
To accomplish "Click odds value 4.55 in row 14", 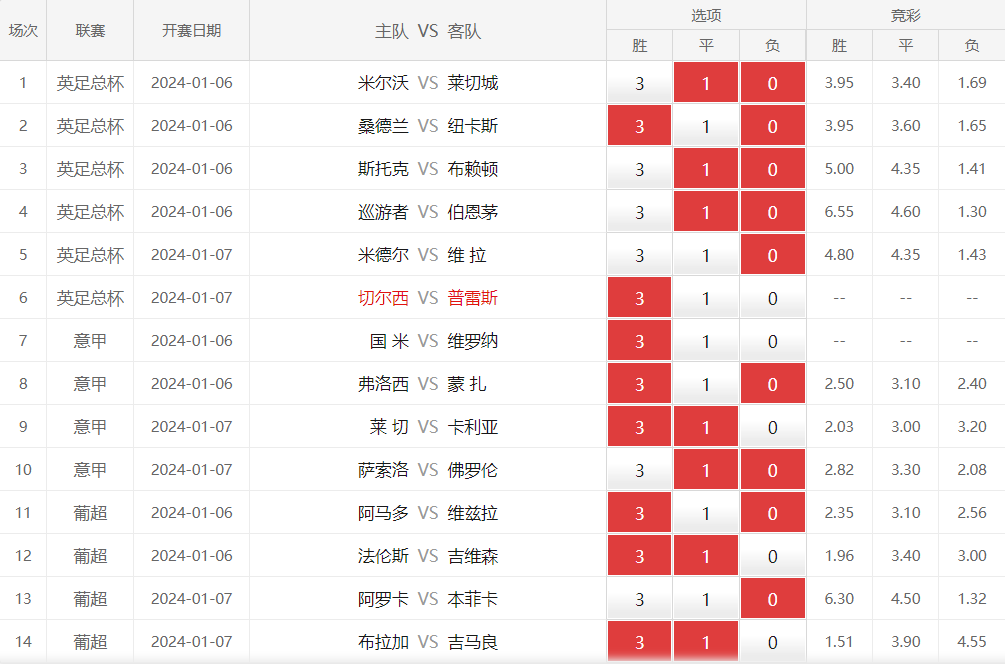I will (x=972, y=641).
